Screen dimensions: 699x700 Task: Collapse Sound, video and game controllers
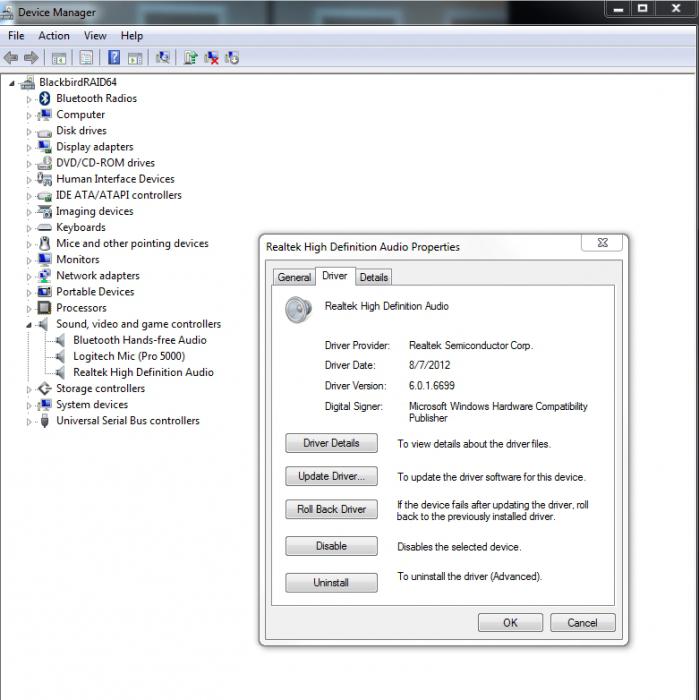(29, 325)
